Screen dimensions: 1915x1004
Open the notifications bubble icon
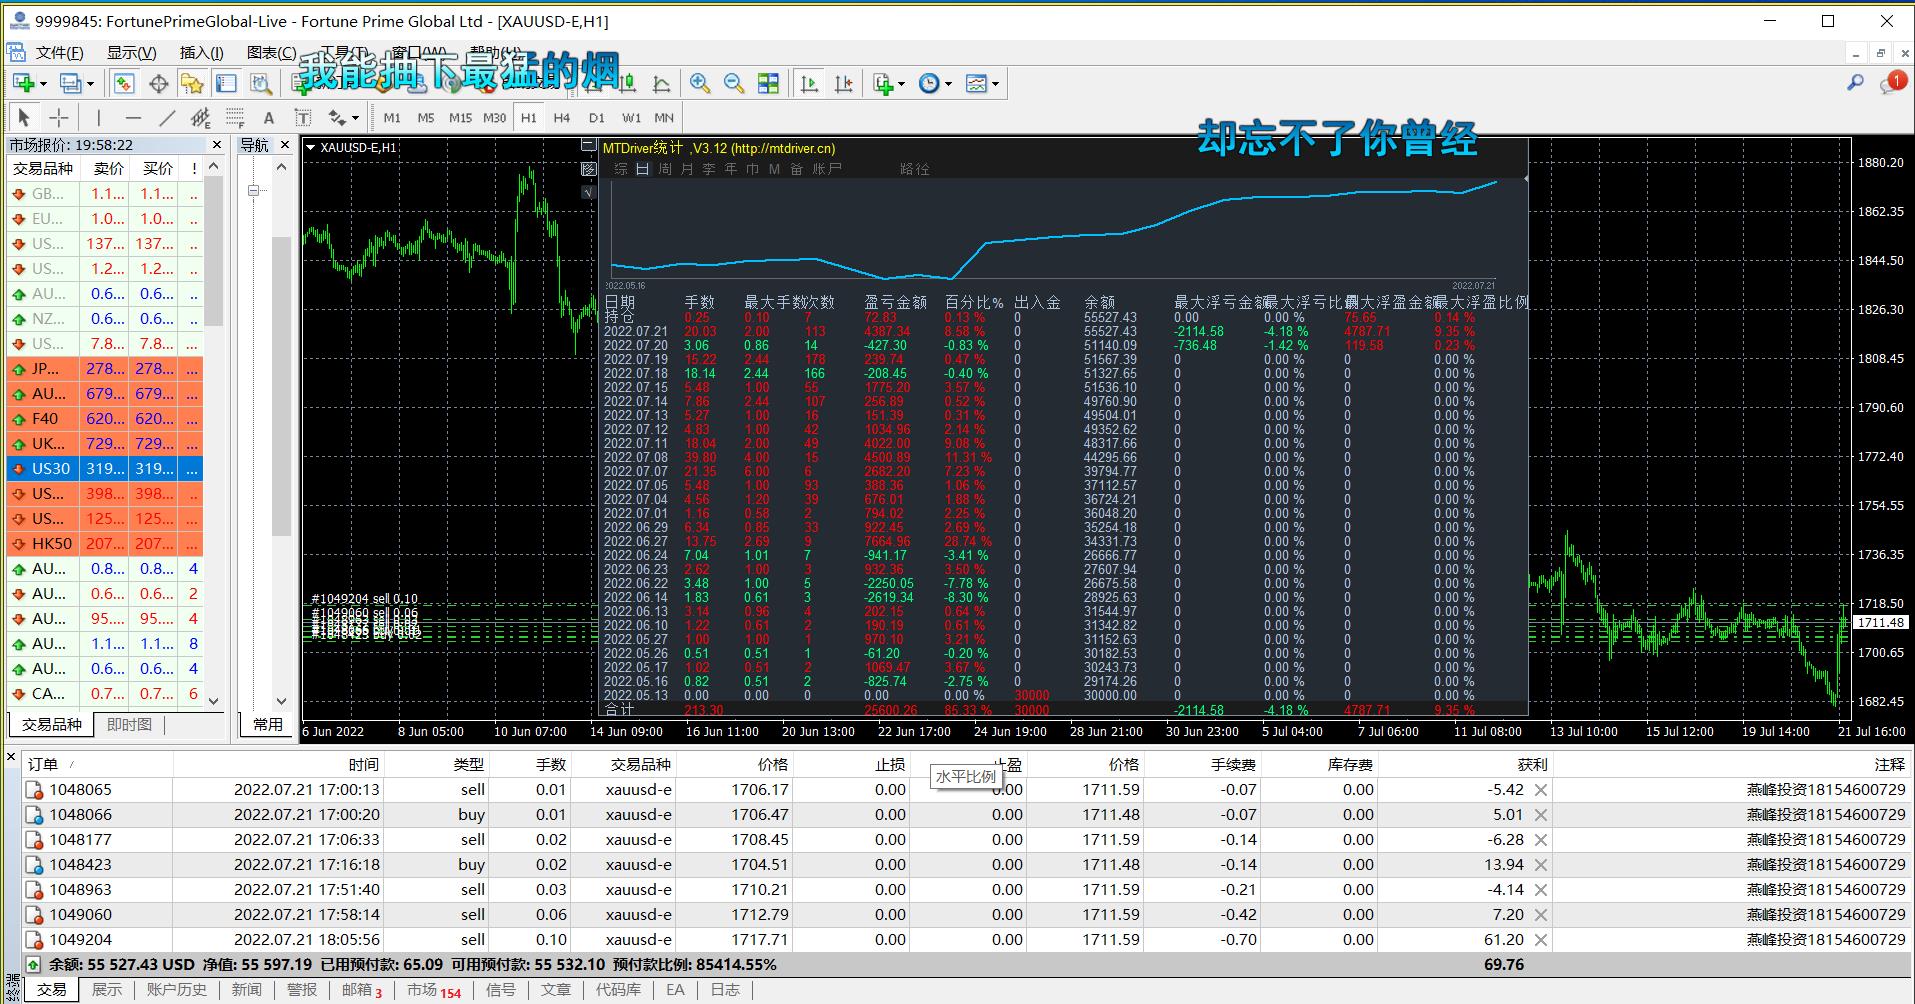point(1891,83)
